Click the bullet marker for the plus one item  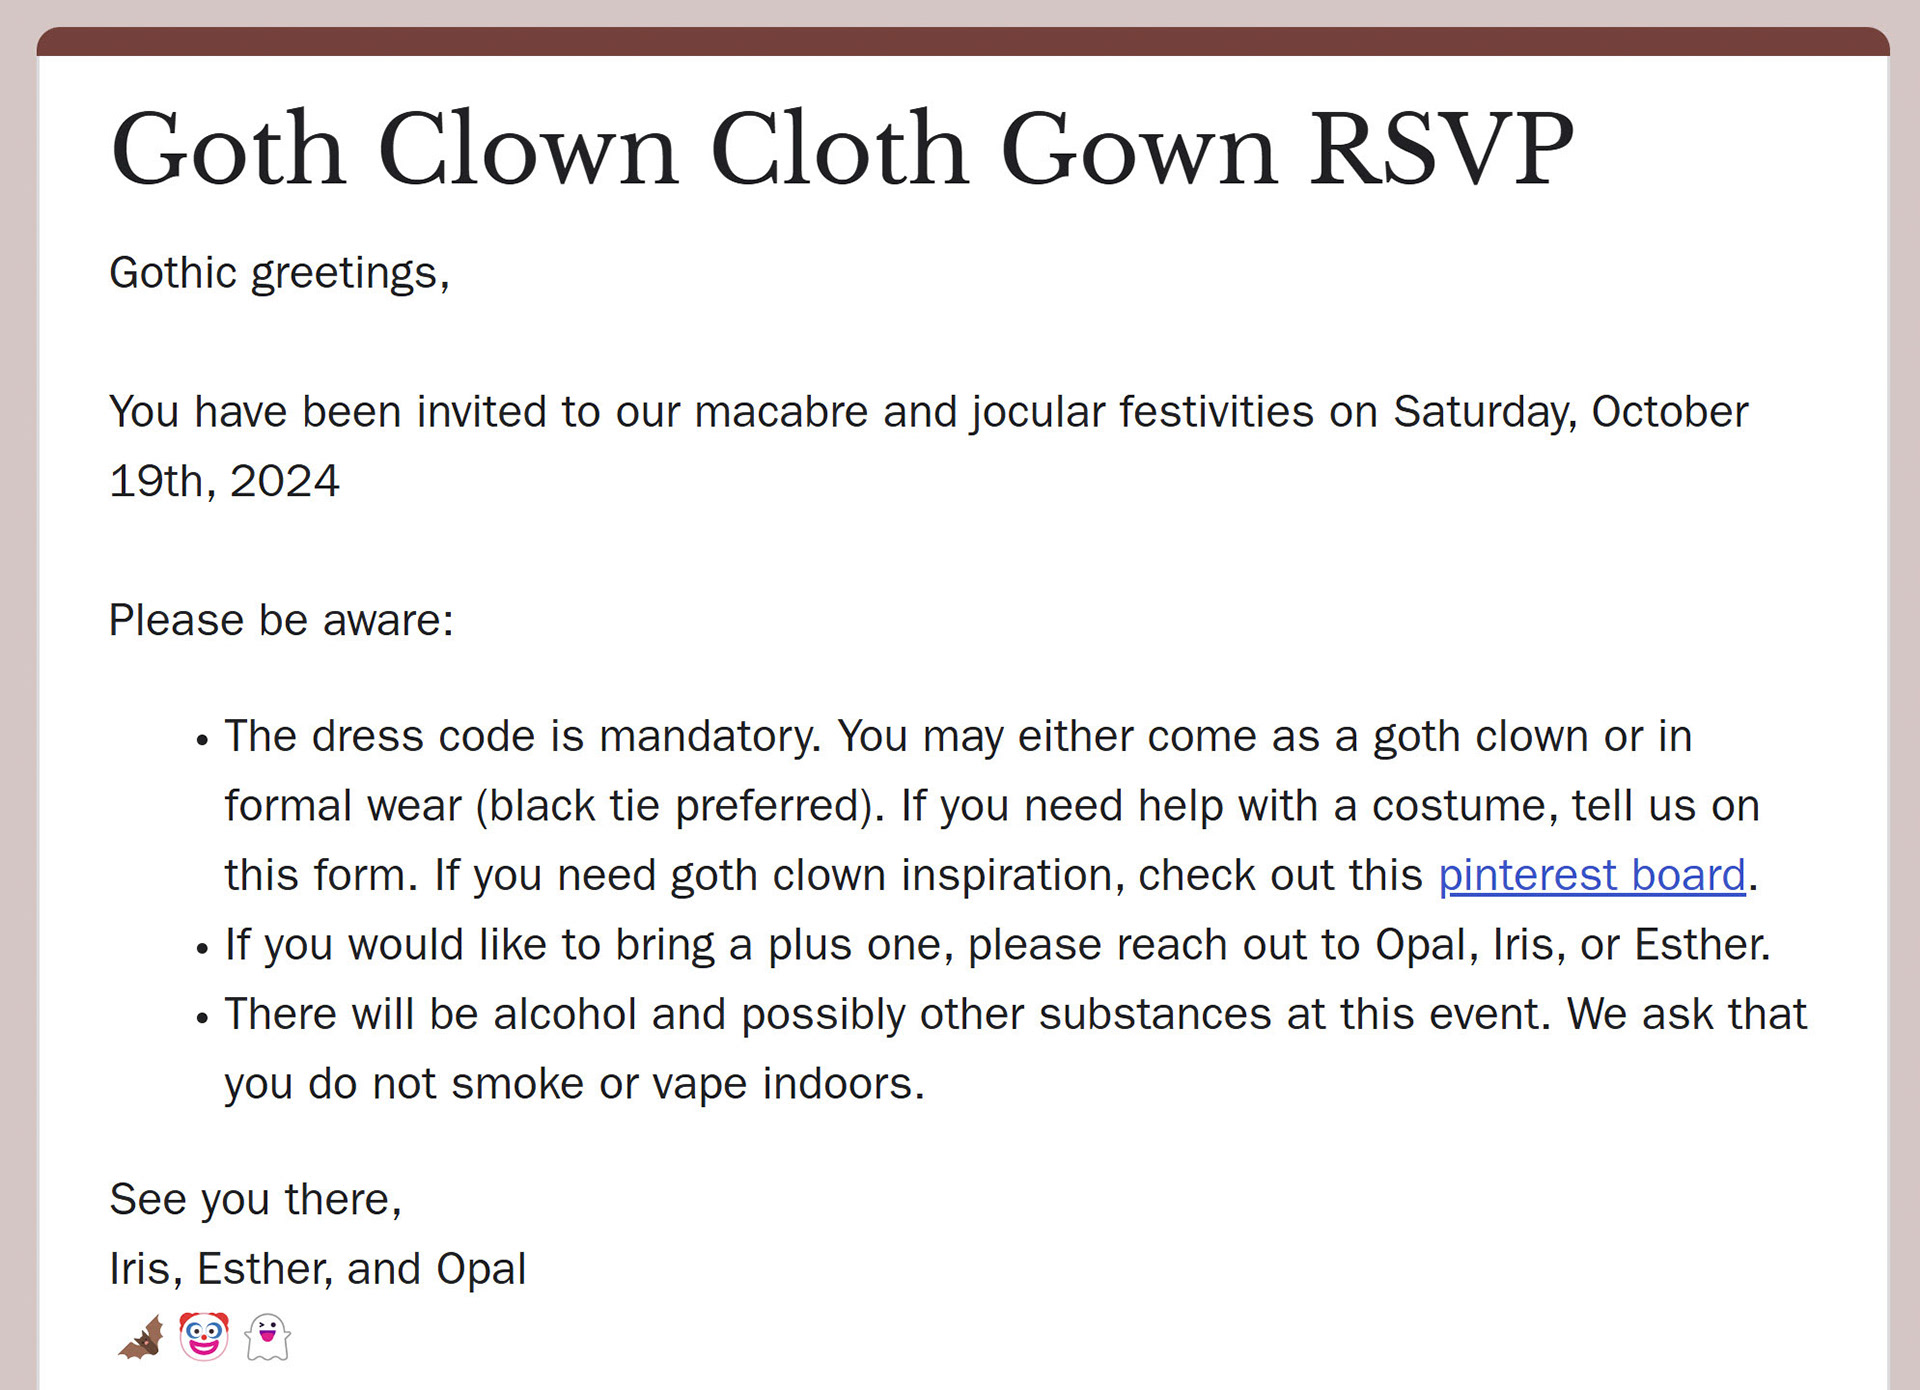click(203, 949)
